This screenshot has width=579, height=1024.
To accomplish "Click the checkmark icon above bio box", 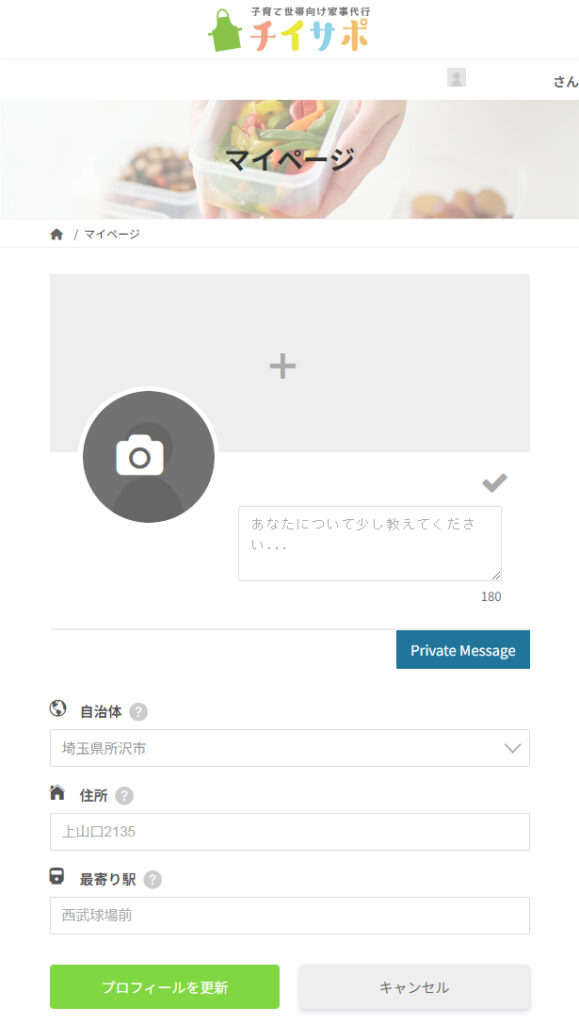I will pyautogui.click(x=494, y=483).
